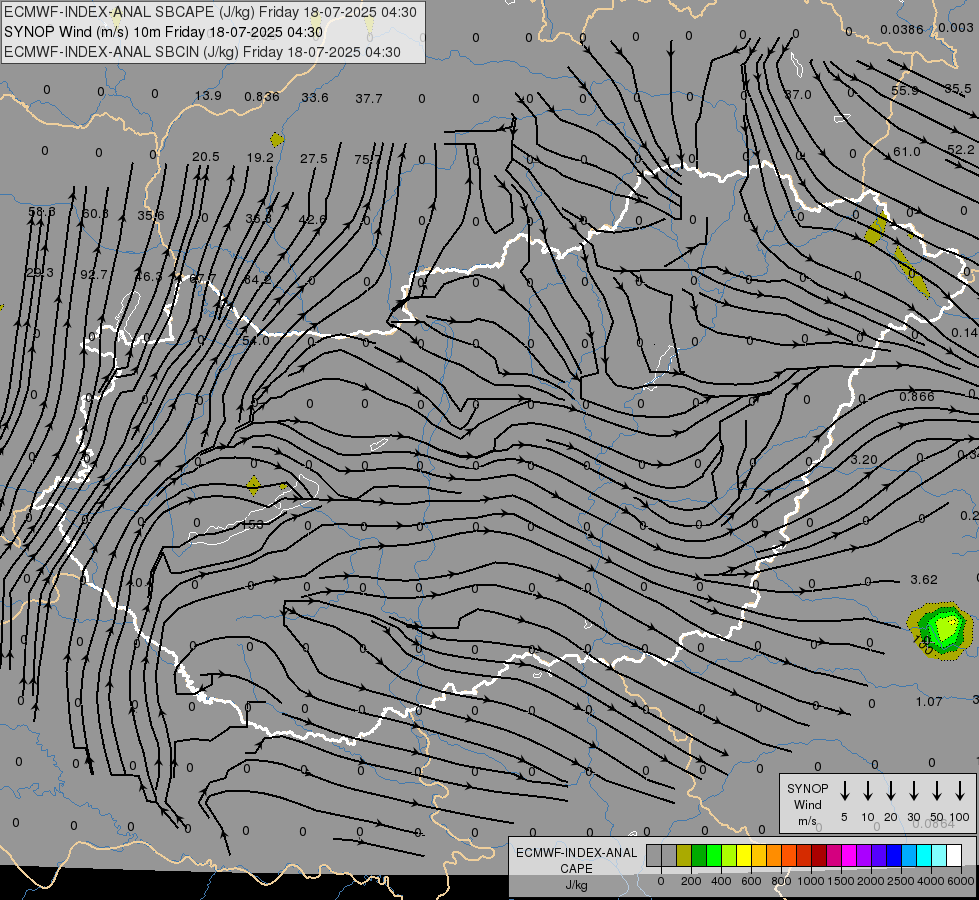Select the dark green 200 J/kg legend swatch

(699, 856)
